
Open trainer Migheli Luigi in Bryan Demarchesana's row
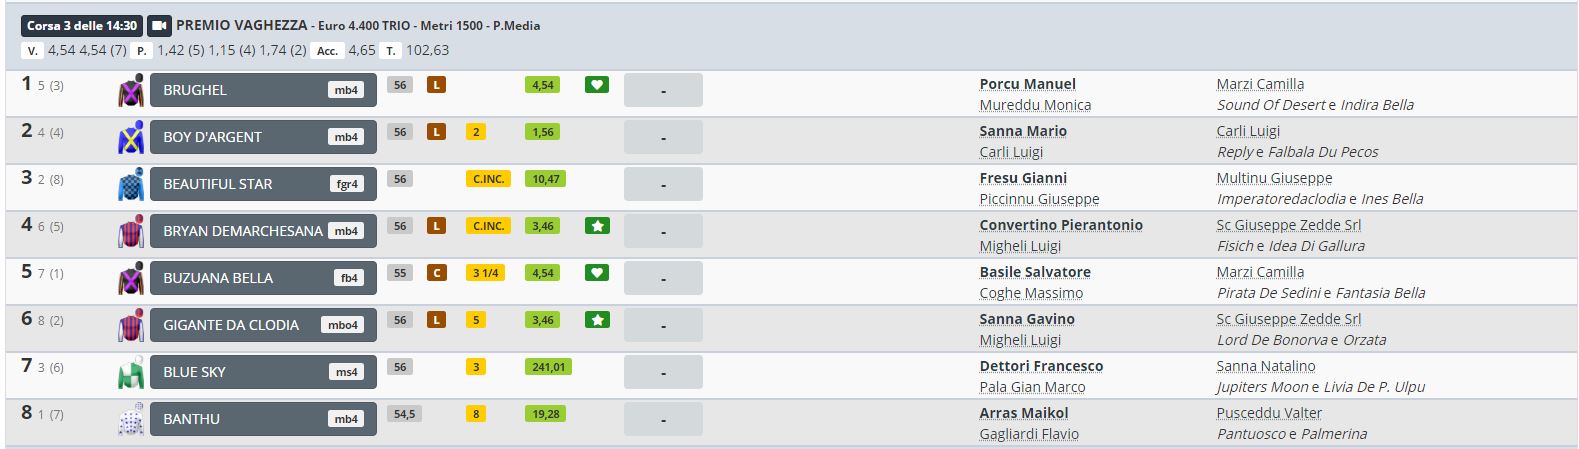coord(1019,246)
